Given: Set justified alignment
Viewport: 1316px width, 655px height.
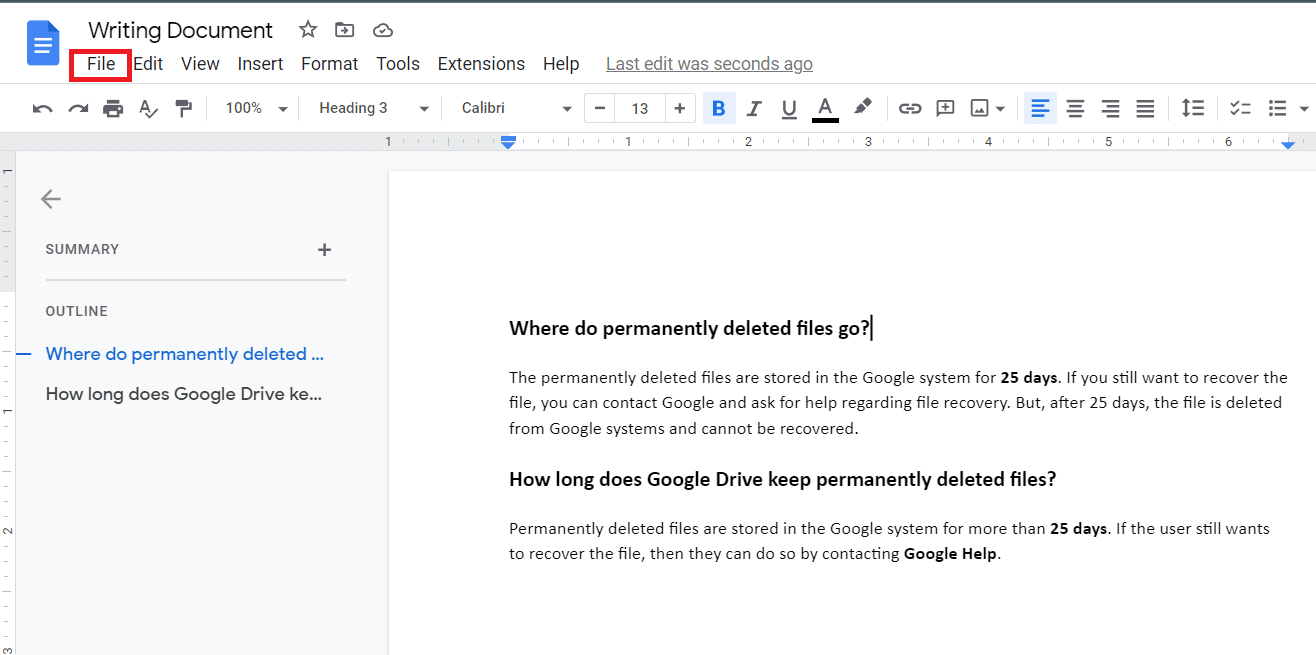Looking at the screenshot, I should [1146, 108].
